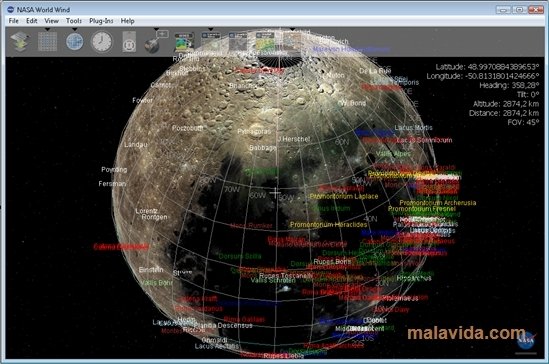The image size is (549, 364).
Task: Open the Tools menu
Action: coord(74,21)
